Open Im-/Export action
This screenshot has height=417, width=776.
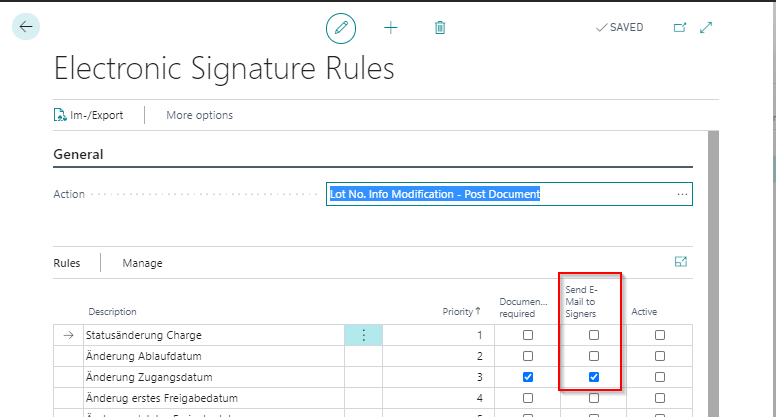pos(89,115)
